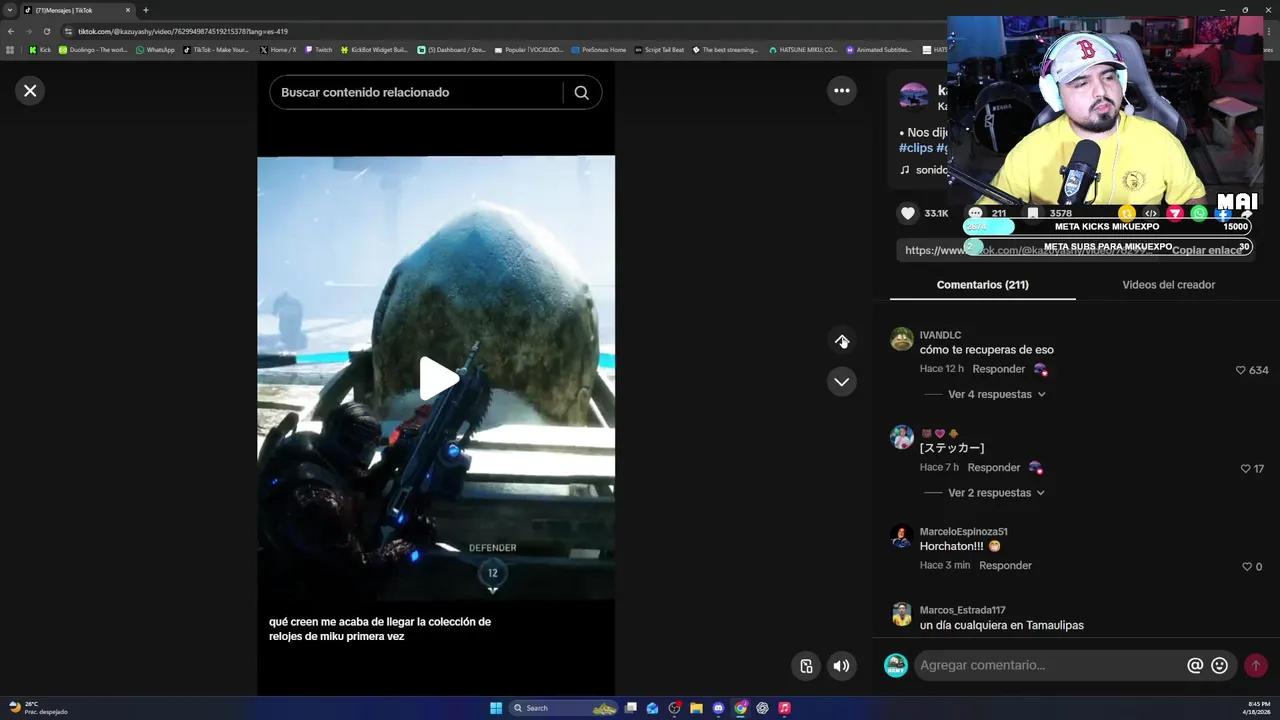The width and height of the screenshot is (1280, 720).
Task: Open the MarceloEspinoza51 username link
Action: pyautogui.click(x=964, y=532)
